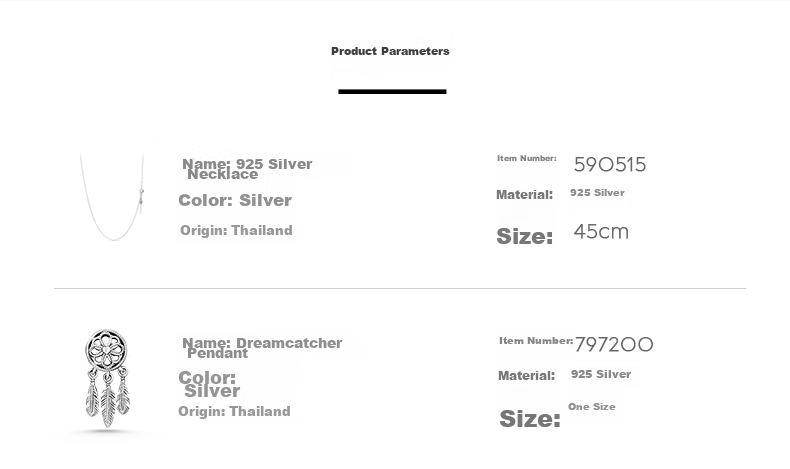Click the 'One Size' value
790x469 pixels.
(x=591, y=407)
